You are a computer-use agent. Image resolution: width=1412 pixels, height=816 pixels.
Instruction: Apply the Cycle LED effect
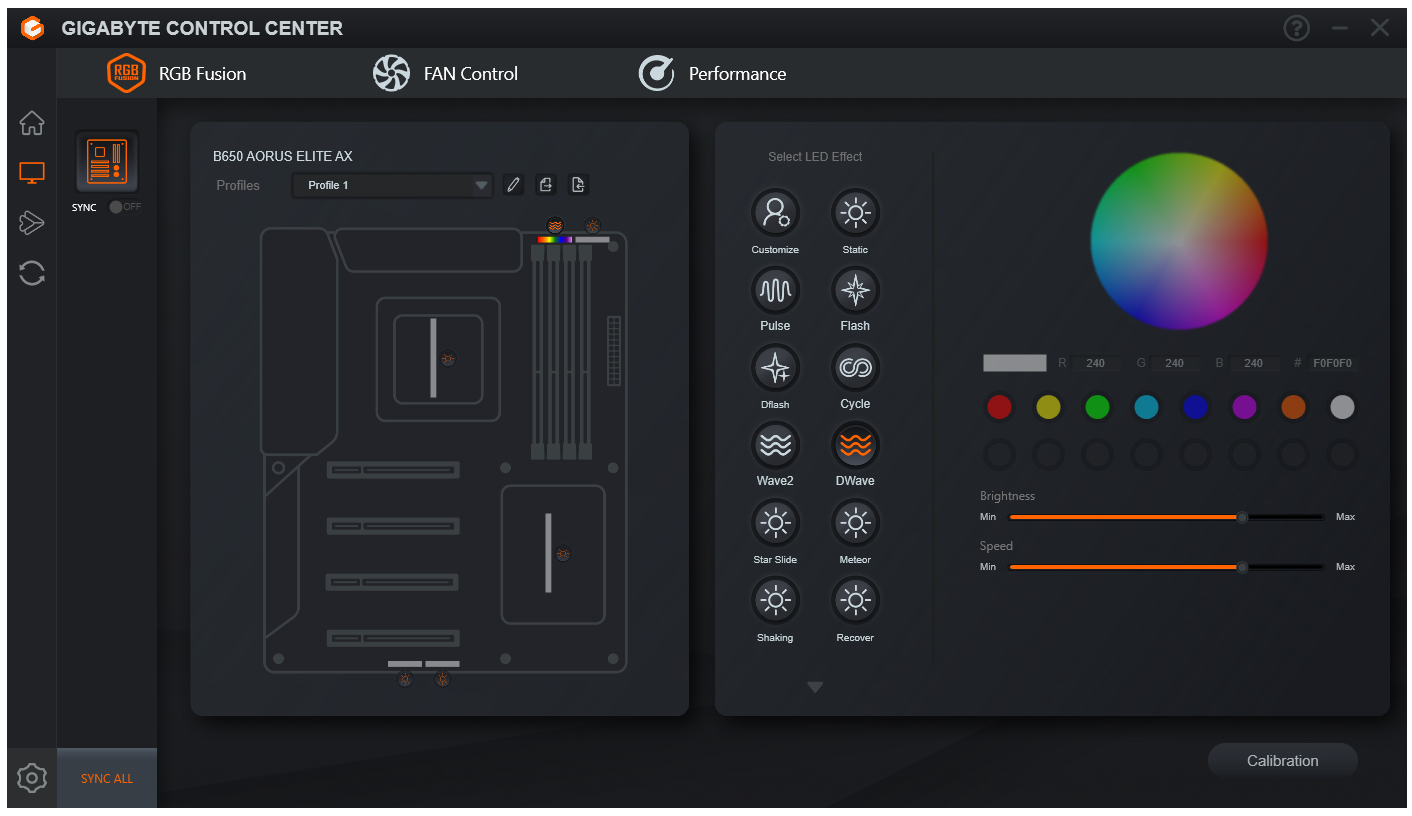pyautogui.click(x=855, y=368)
